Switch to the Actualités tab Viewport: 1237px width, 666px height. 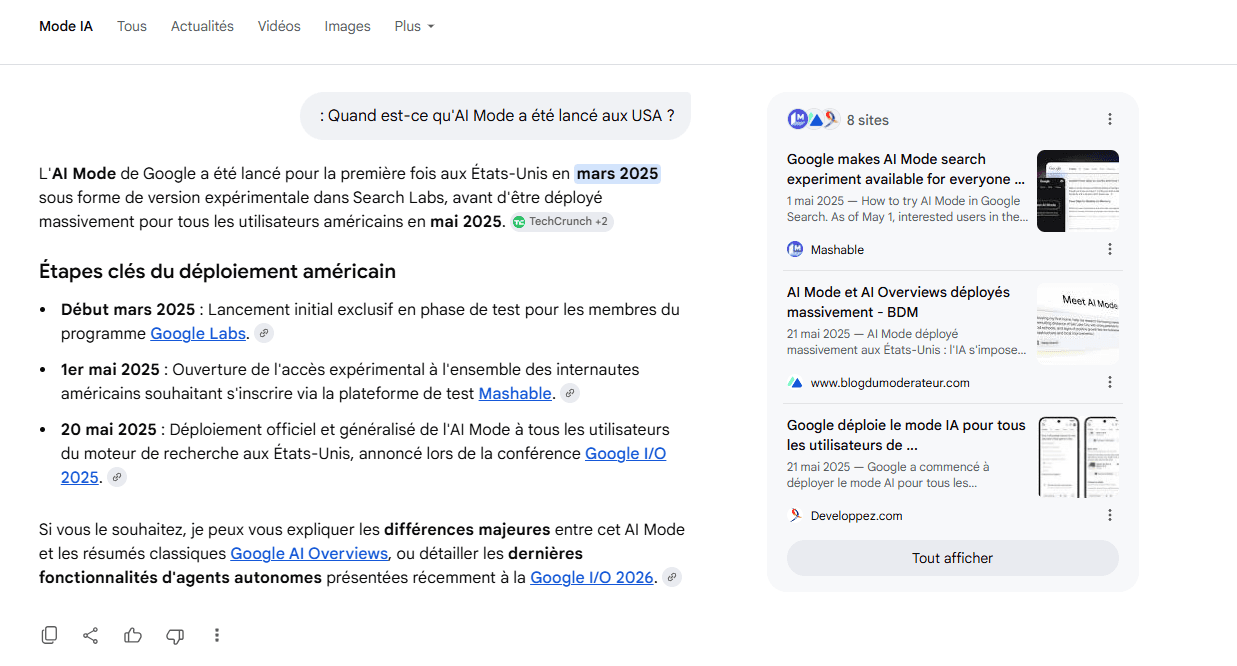tap(202, 27)
